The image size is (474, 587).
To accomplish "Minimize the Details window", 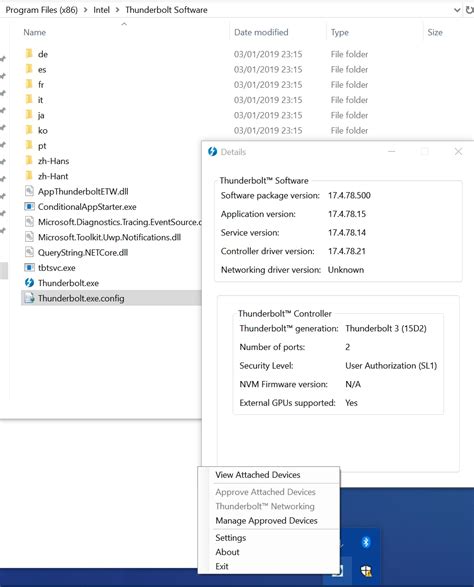I will (x=392, y=152).
